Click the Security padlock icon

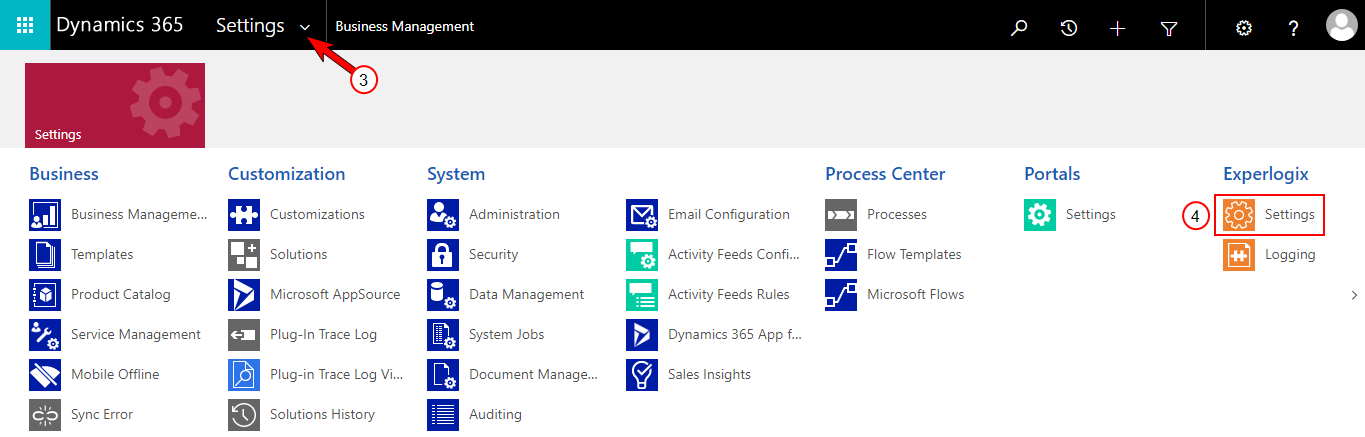443,255
